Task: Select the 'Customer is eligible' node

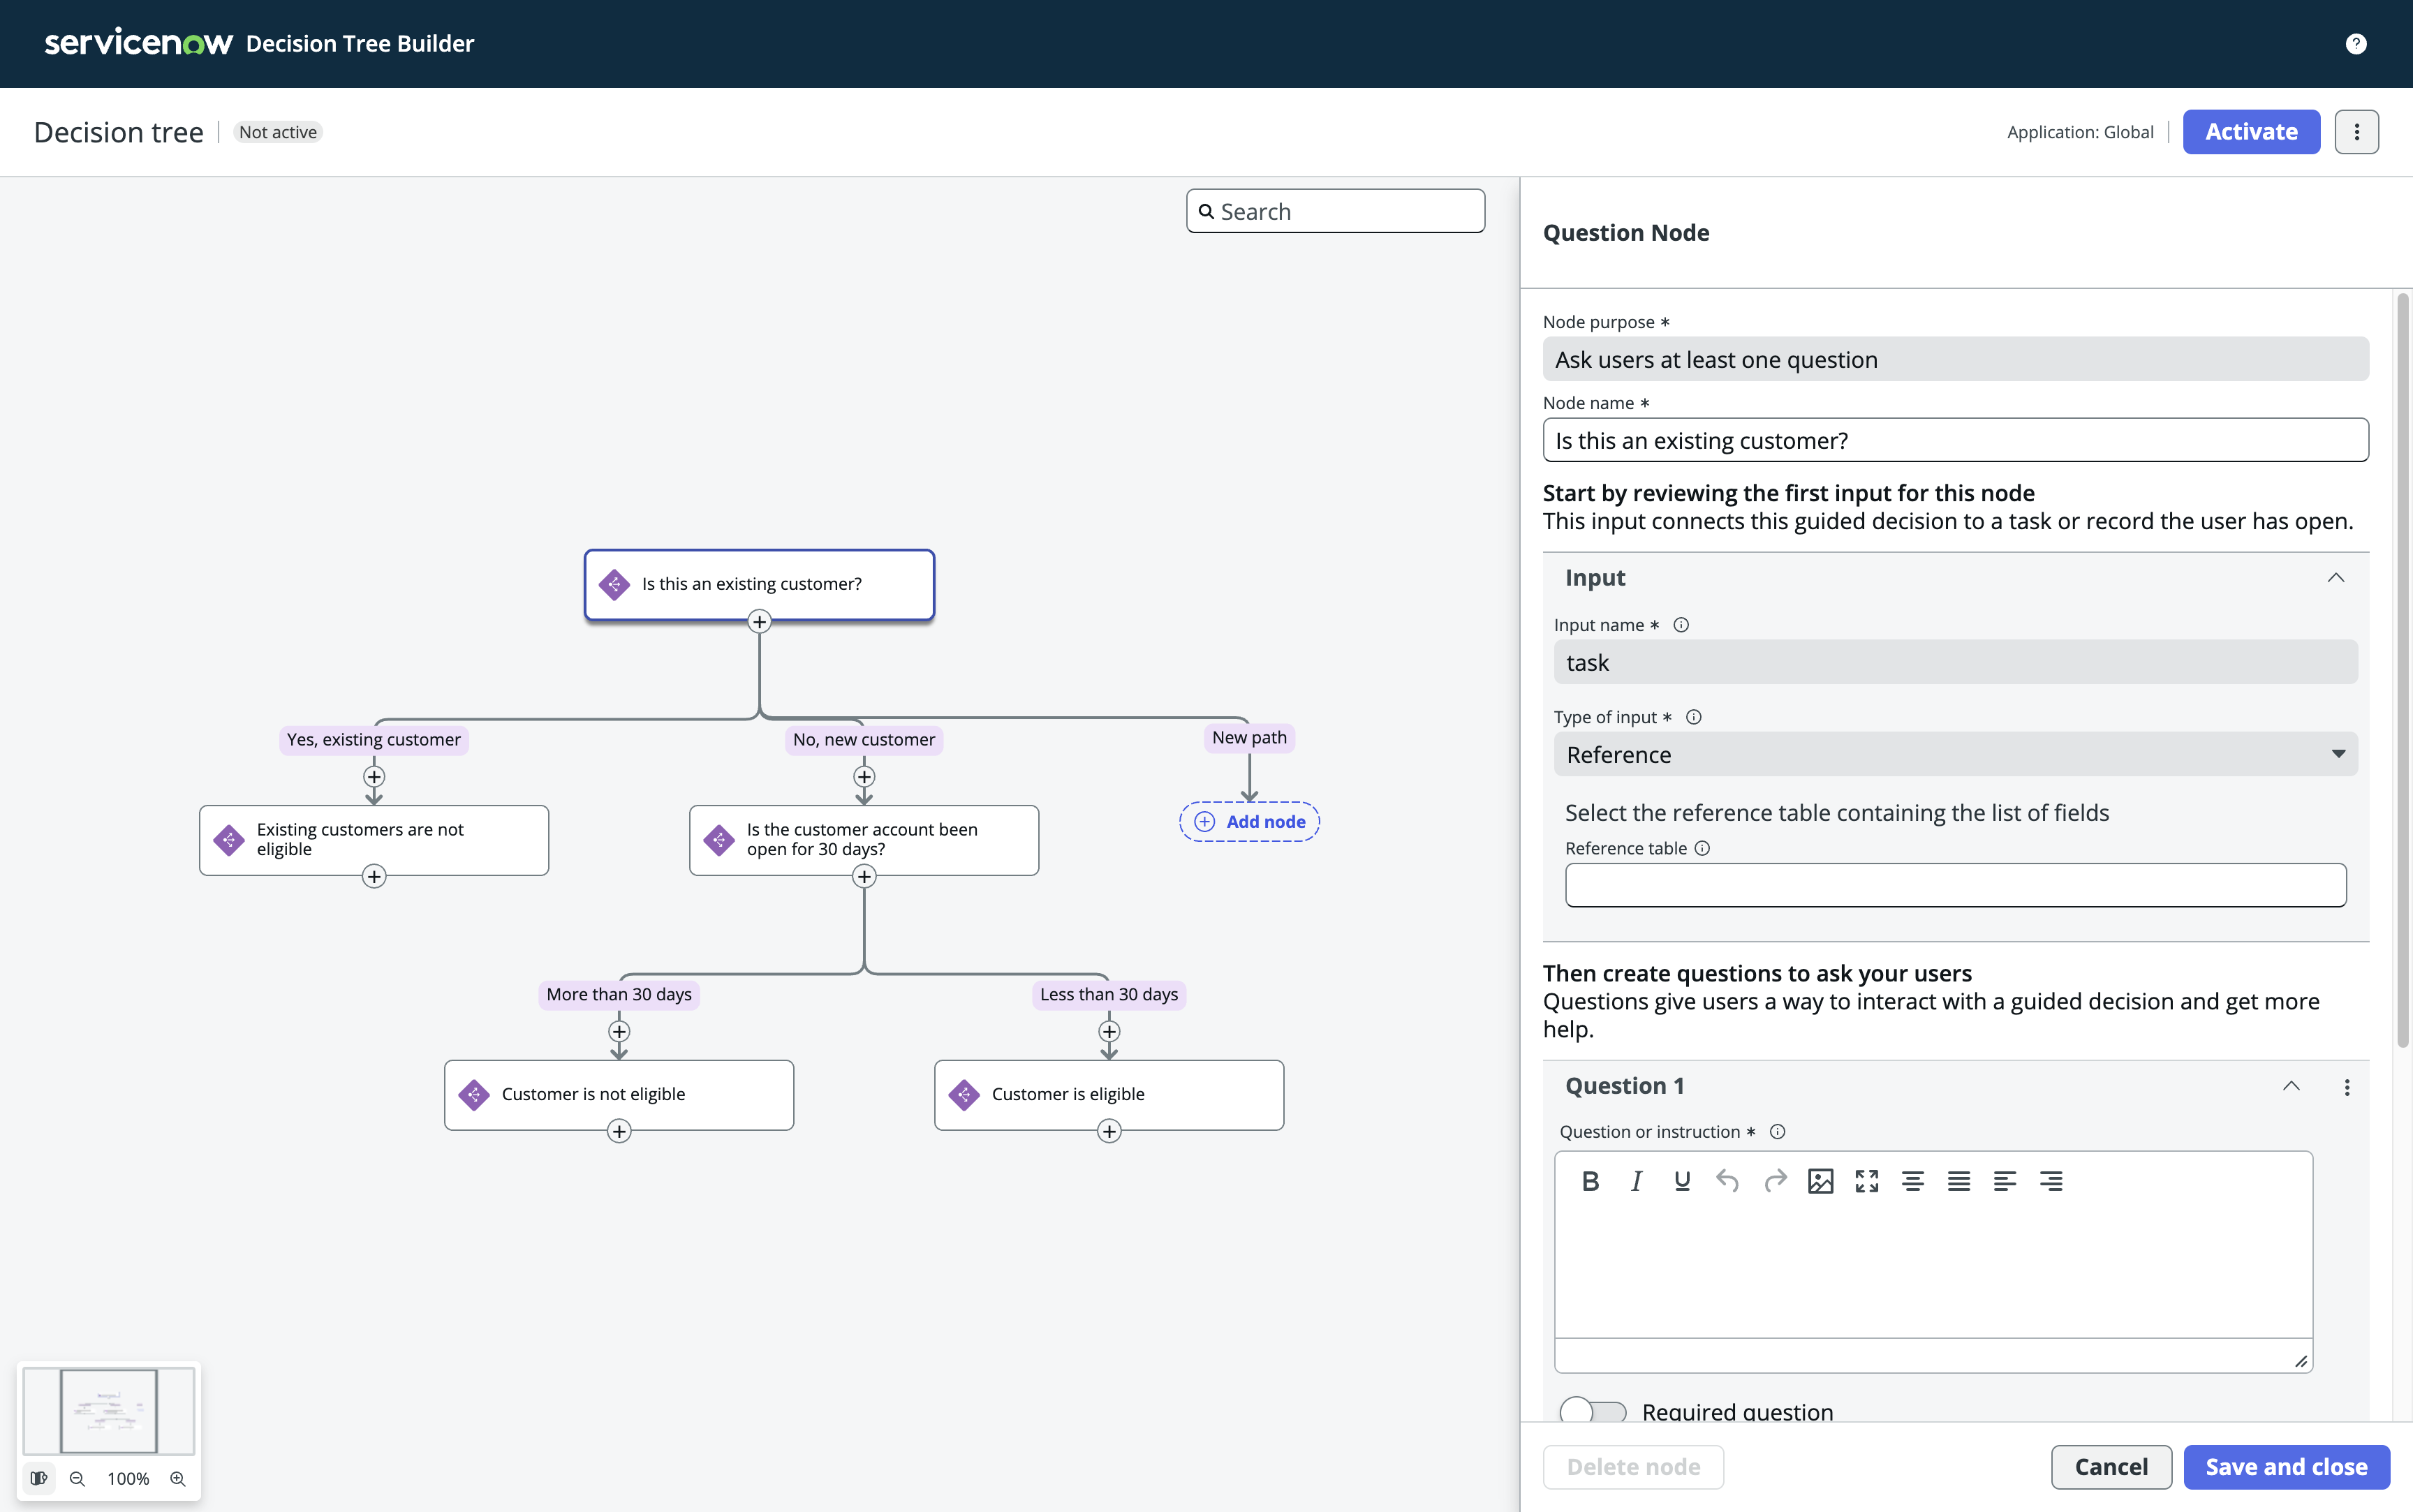Action: (1109, 1095)
